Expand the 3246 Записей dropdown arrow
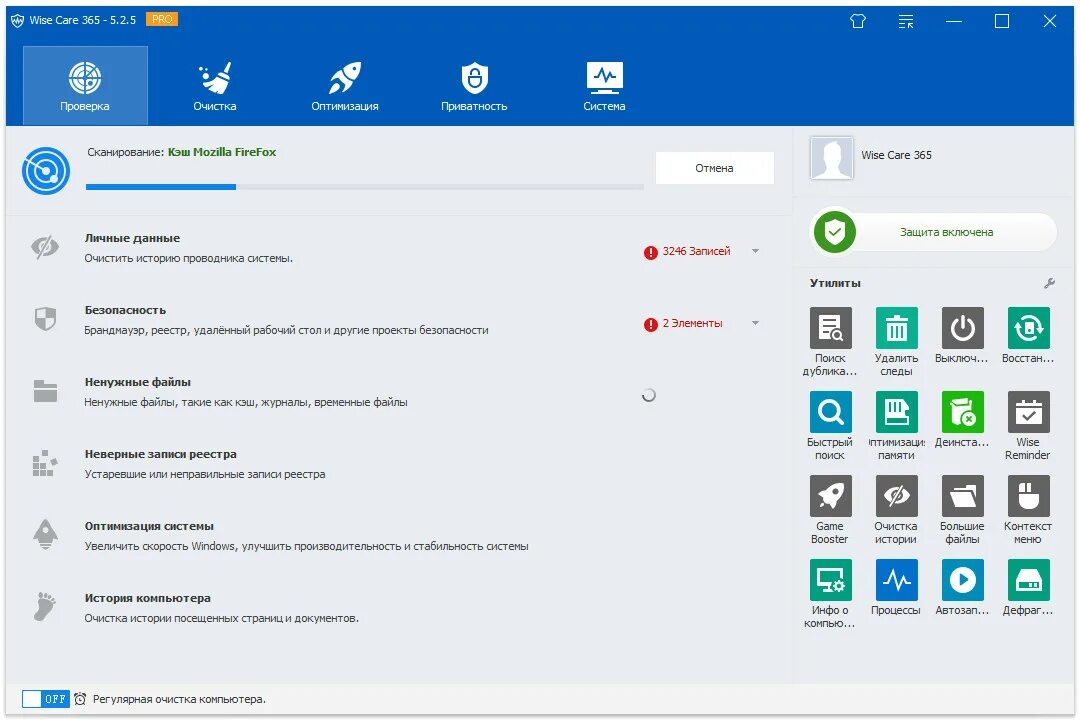 [756, 251]
